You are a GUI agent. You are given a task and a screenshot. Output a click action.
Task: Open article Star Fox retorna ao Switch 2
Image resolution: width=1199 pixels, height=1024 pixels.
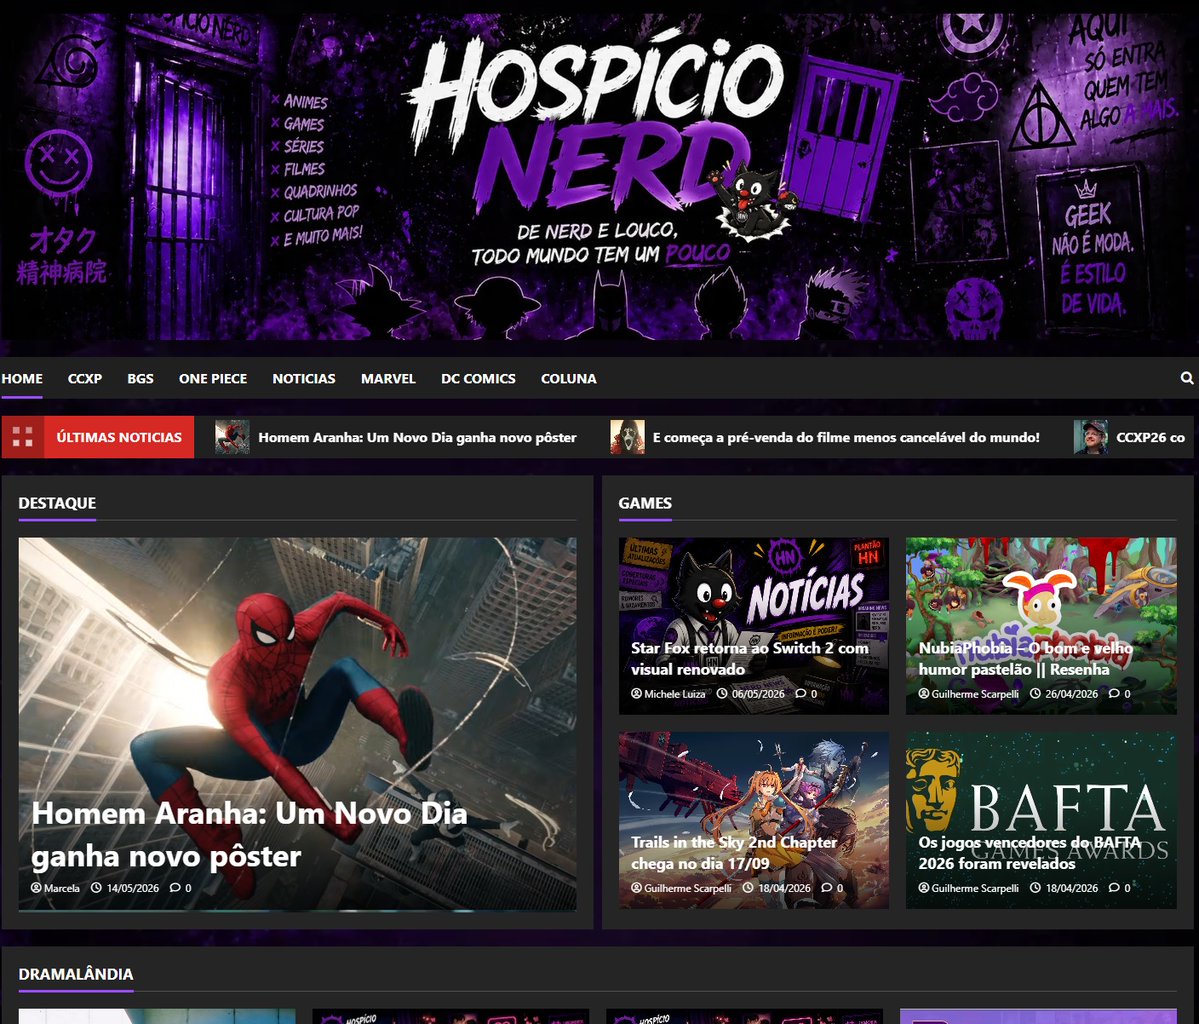(749, 658)
